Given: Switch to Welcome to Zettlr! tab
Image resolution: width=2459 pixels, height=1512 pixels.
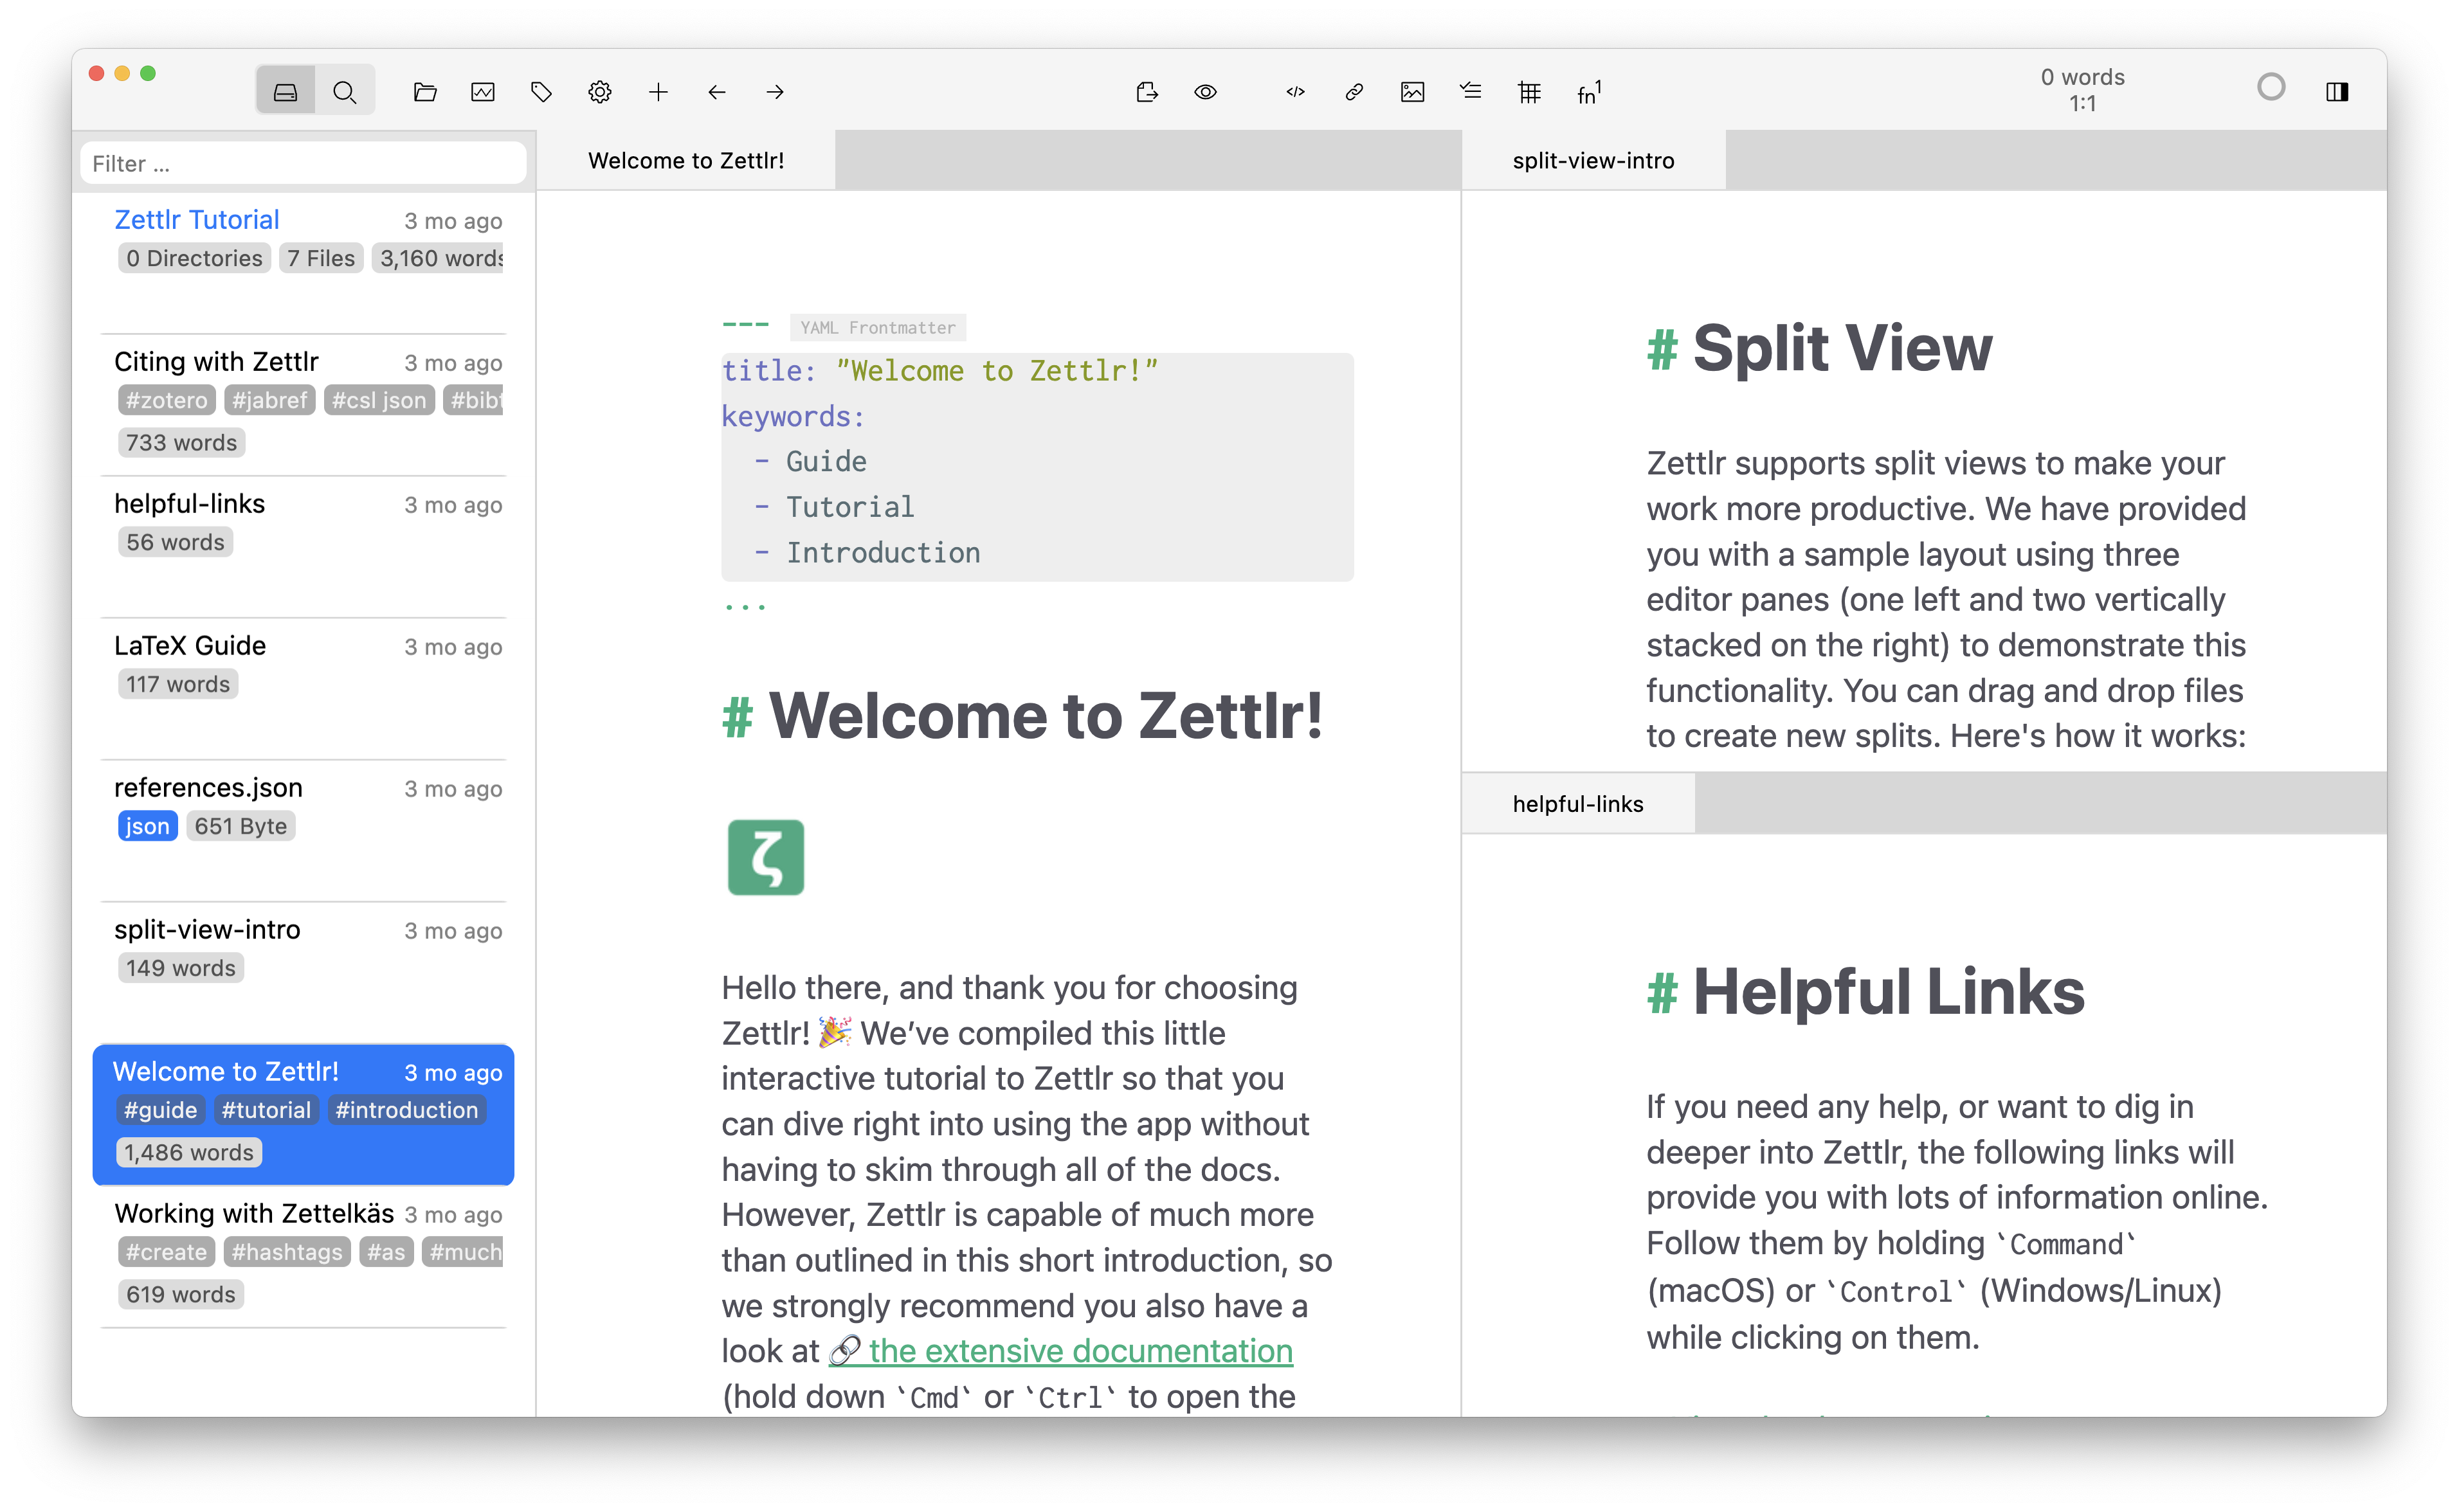Looking at the screenshot, I should coord(686,160).
